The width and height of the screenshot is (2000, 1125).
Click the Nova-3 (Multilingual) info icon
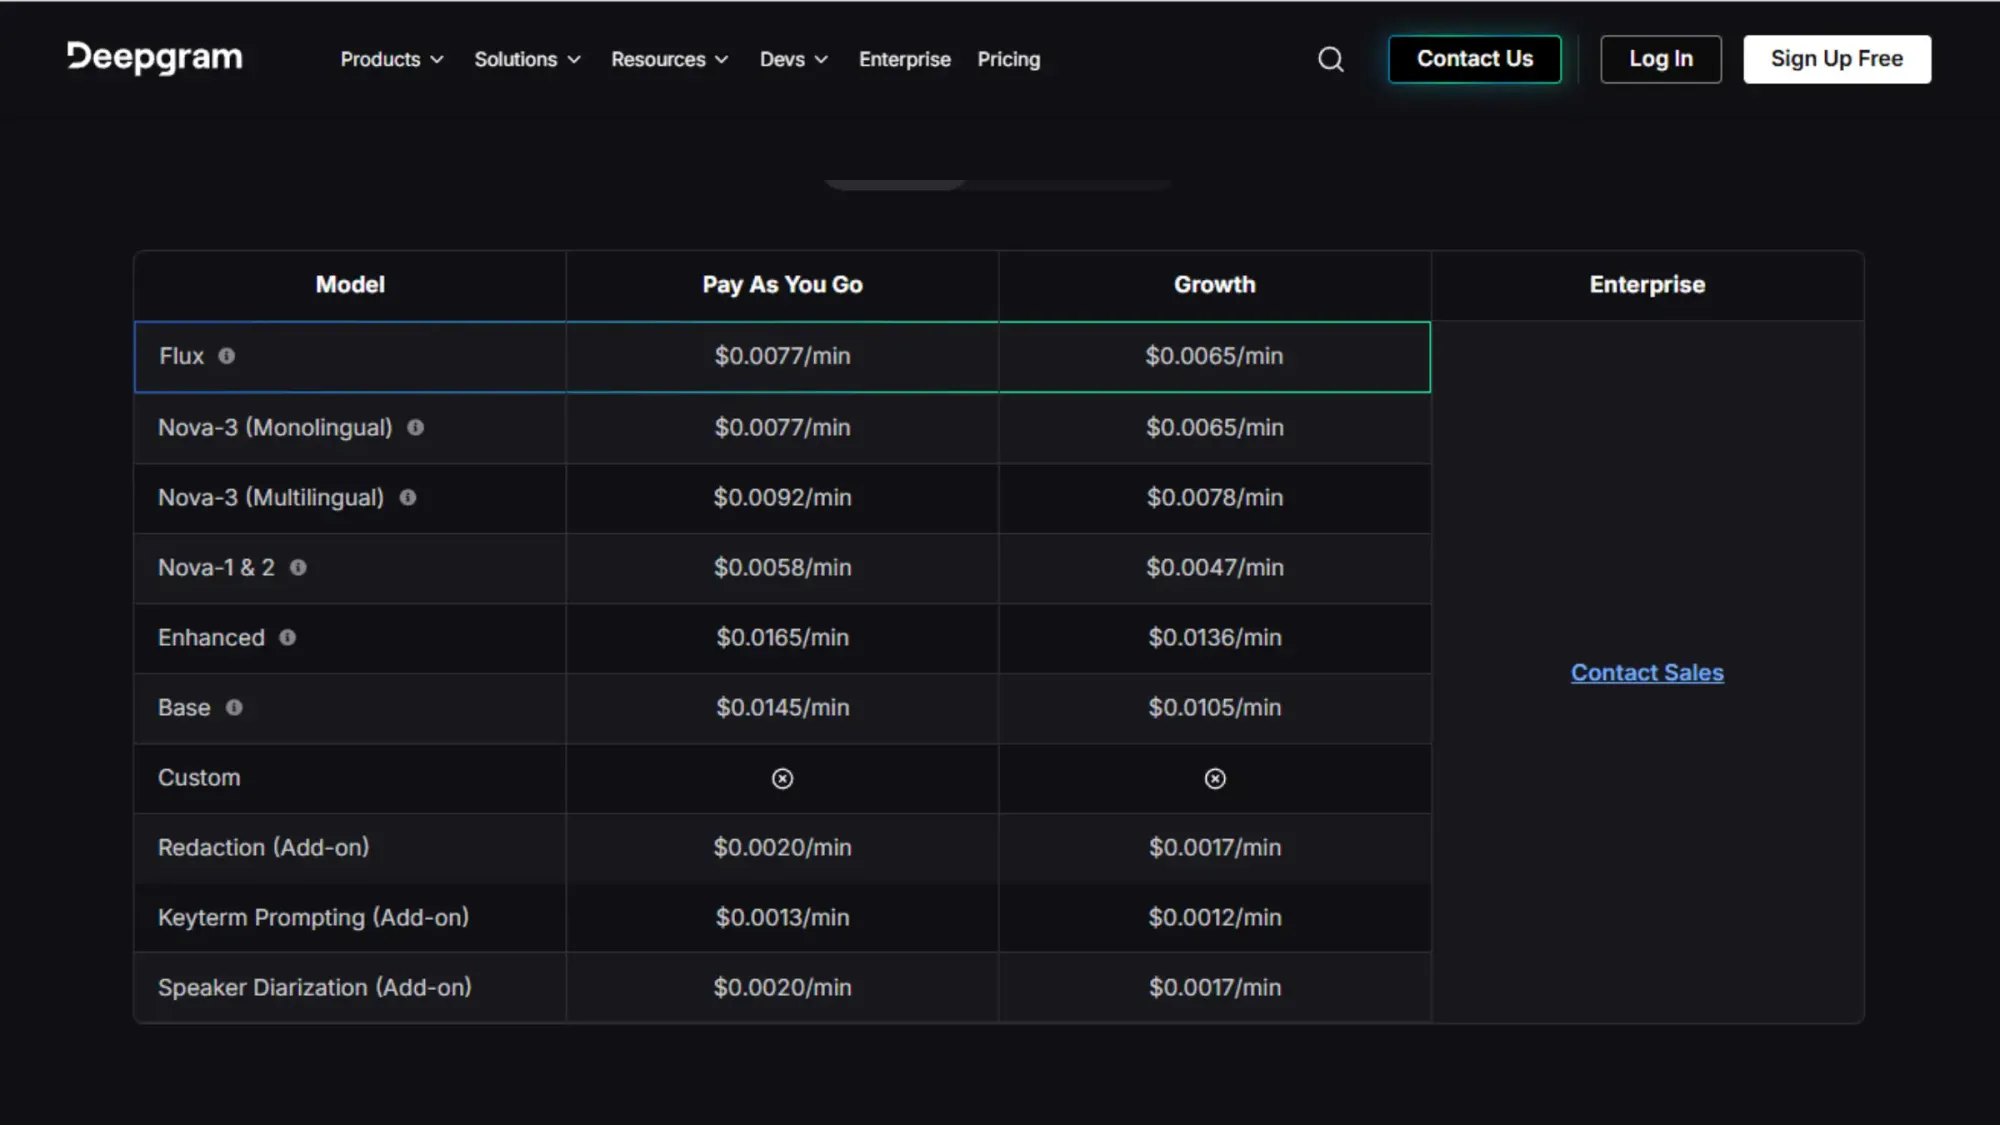pos(407,497)
